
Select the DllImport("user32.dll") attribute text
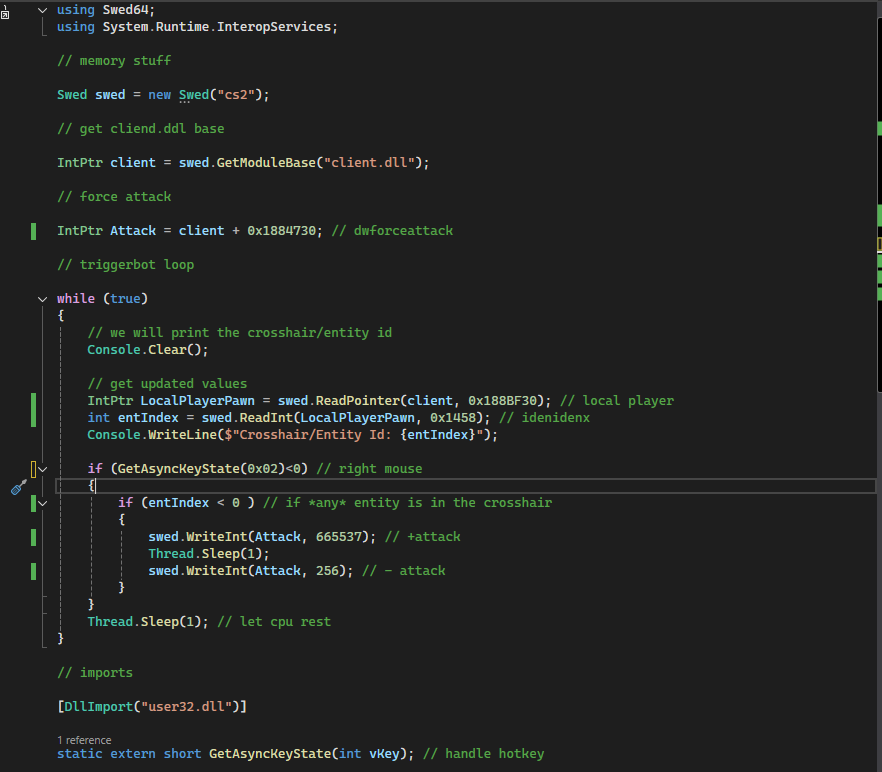coord(150,706)
